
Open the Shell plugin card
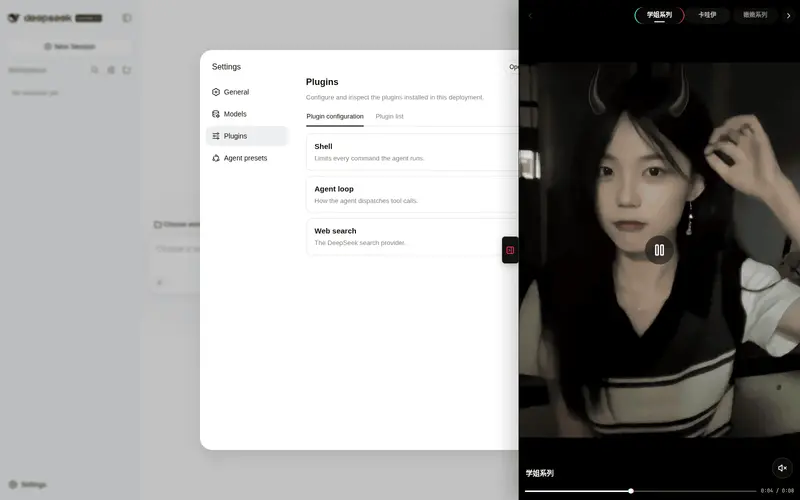(412, 152)
